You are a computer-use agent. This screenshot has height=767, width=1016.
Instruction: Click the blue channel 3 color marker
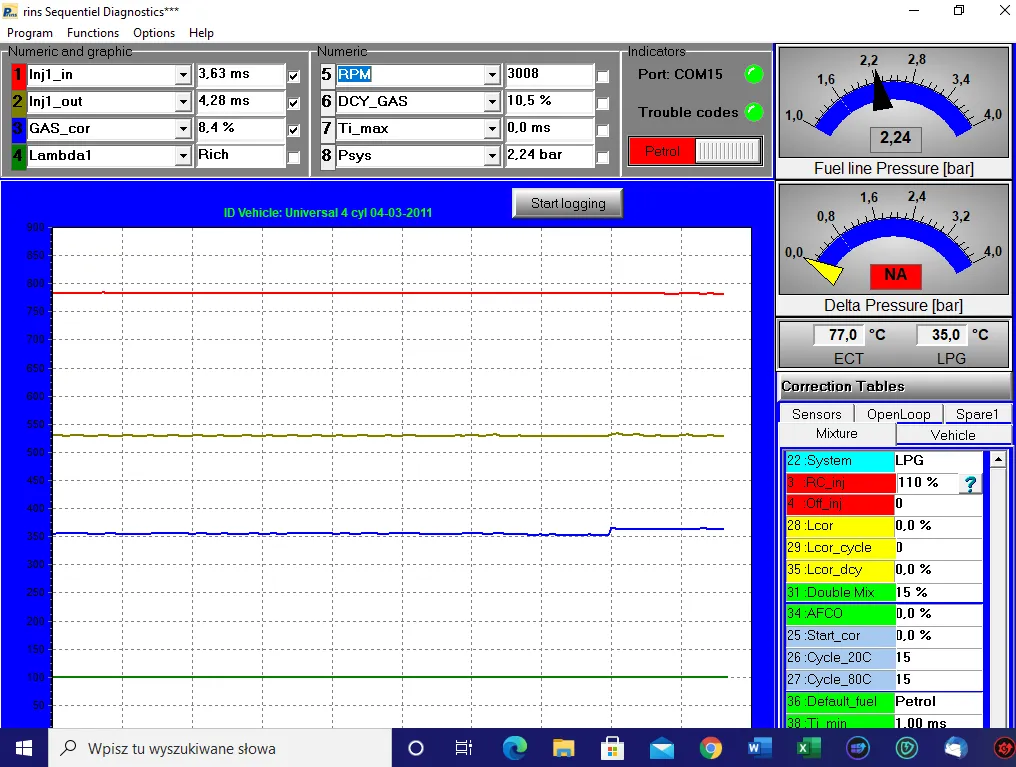[18, 128]
